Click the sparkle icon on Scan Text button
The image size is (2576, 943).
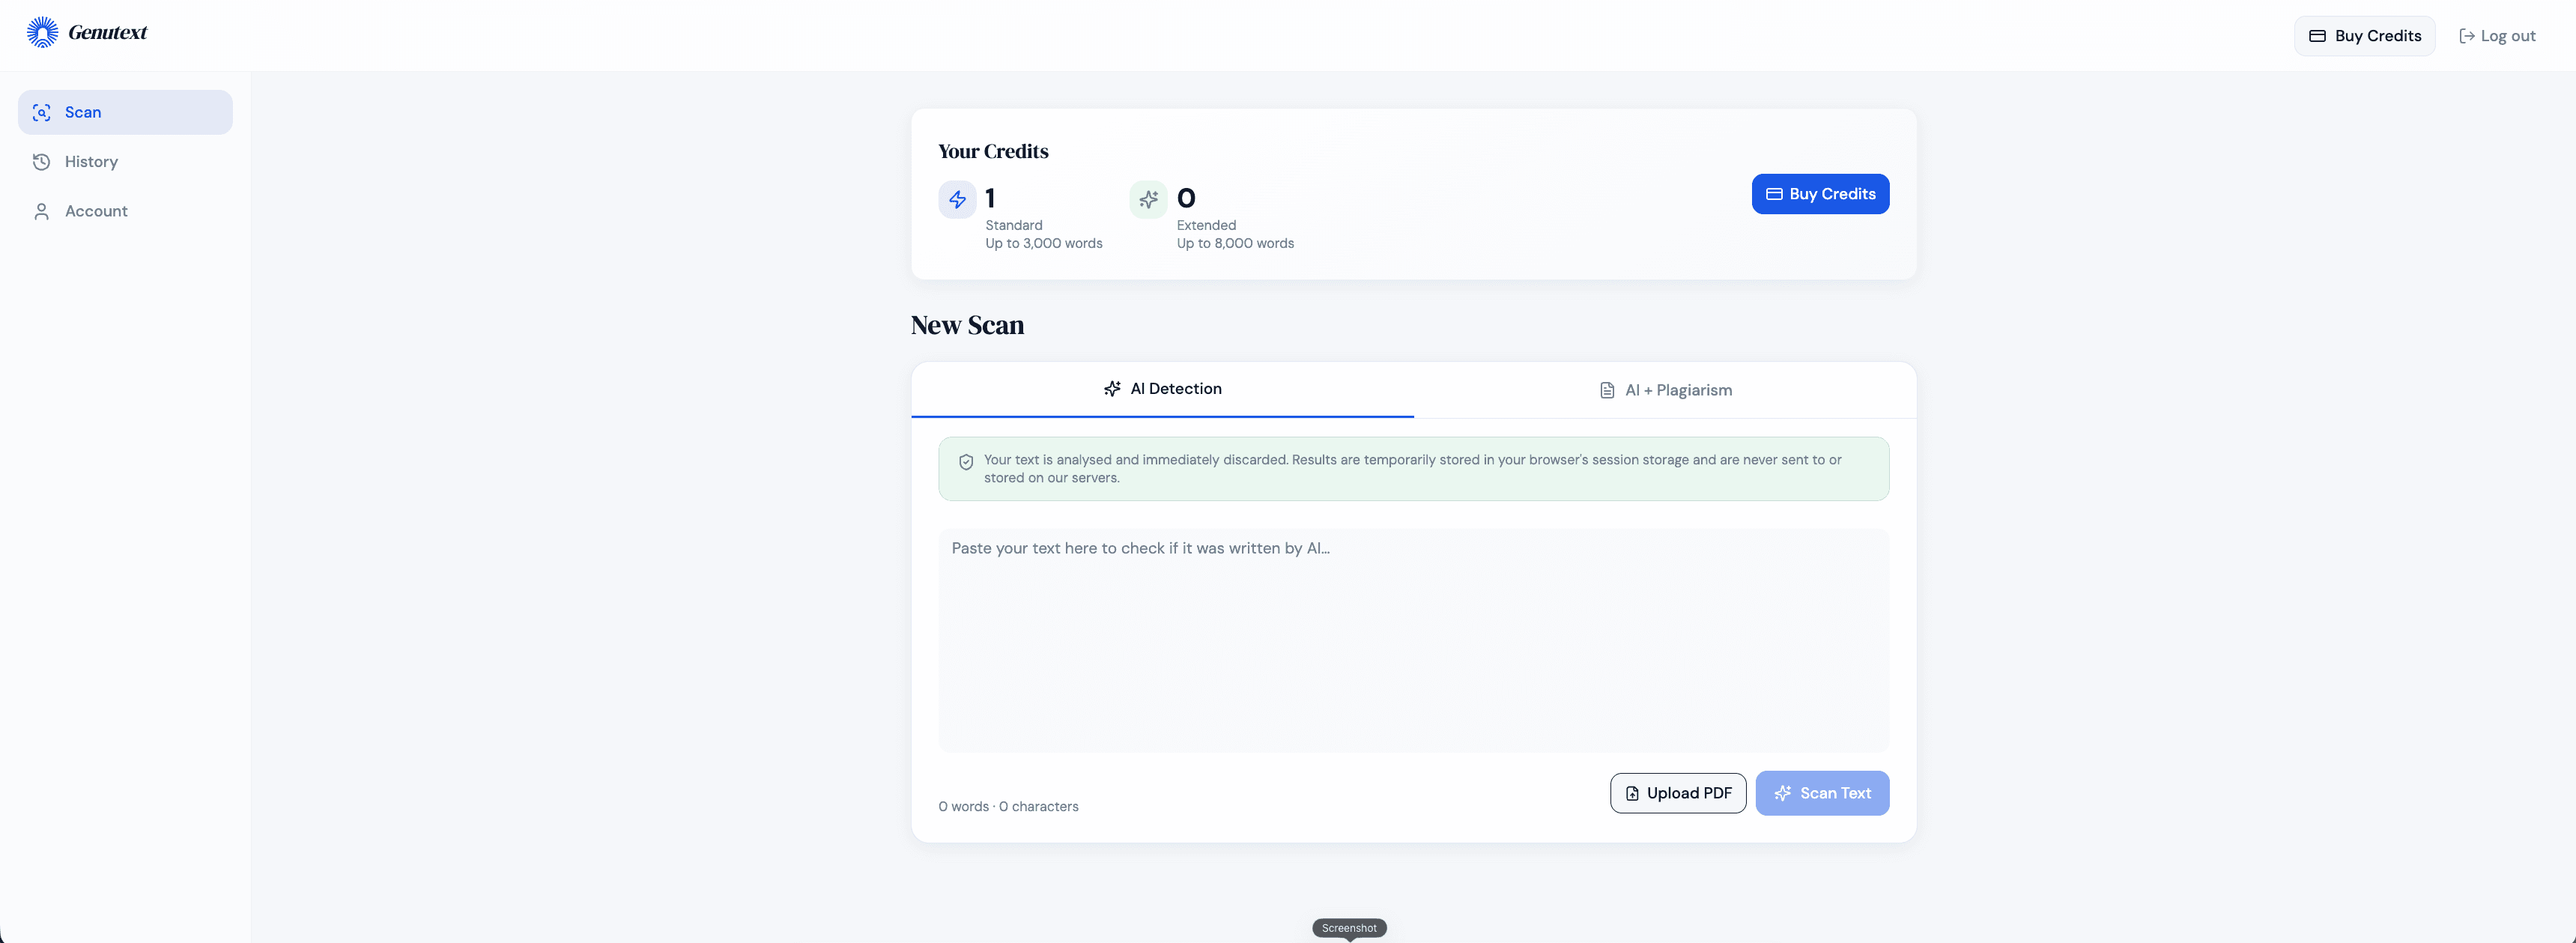1783,793
